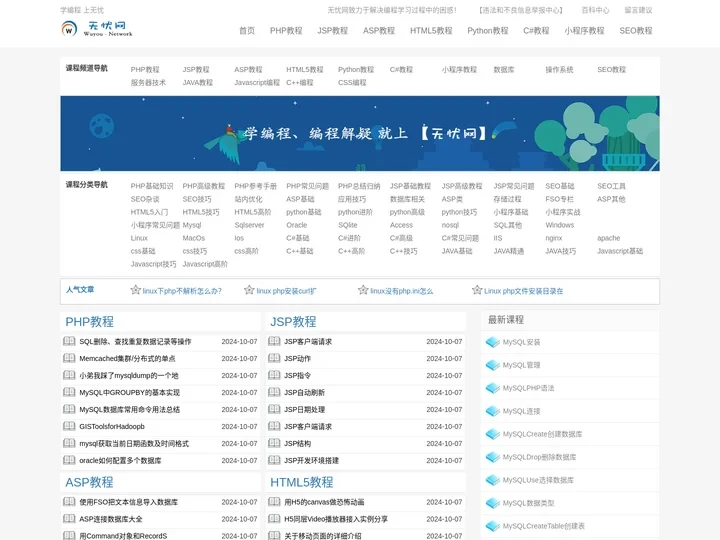Open article 用Command对象和RecordS
This screenshot has width=720, height=540.
click(123, 536)
